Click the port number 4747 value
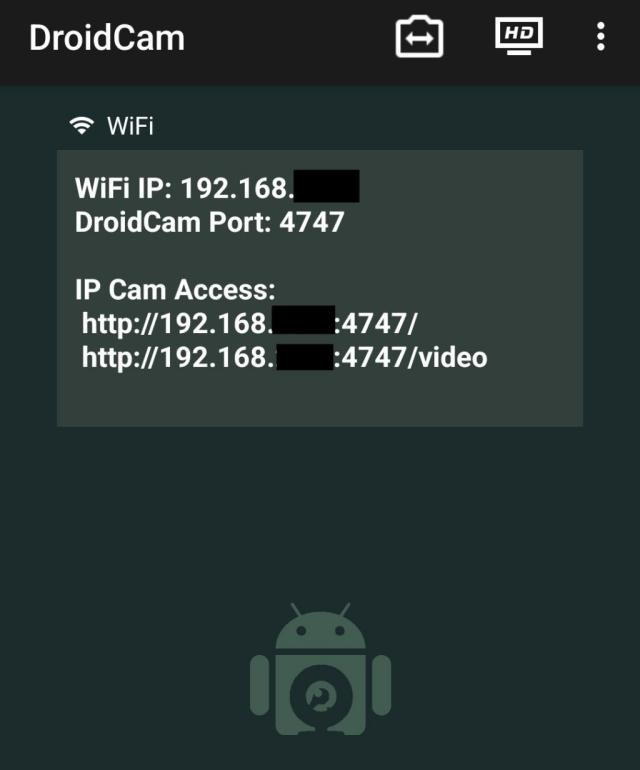640x770 pixels. [311, 222]
